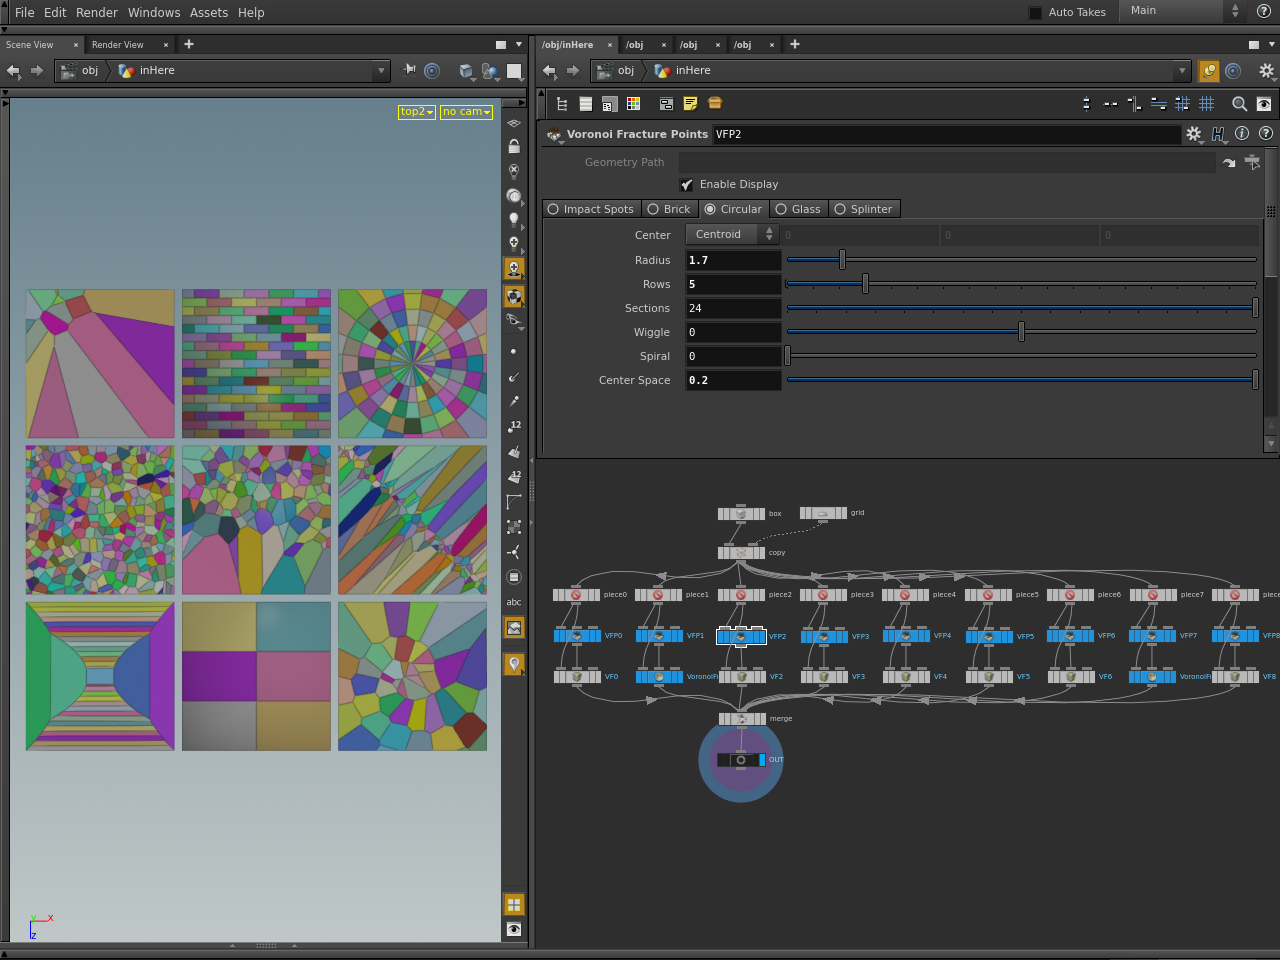The image size is (1280, 960).
Task: Click the pin pane icon in scene view
Action: point(409,70)
